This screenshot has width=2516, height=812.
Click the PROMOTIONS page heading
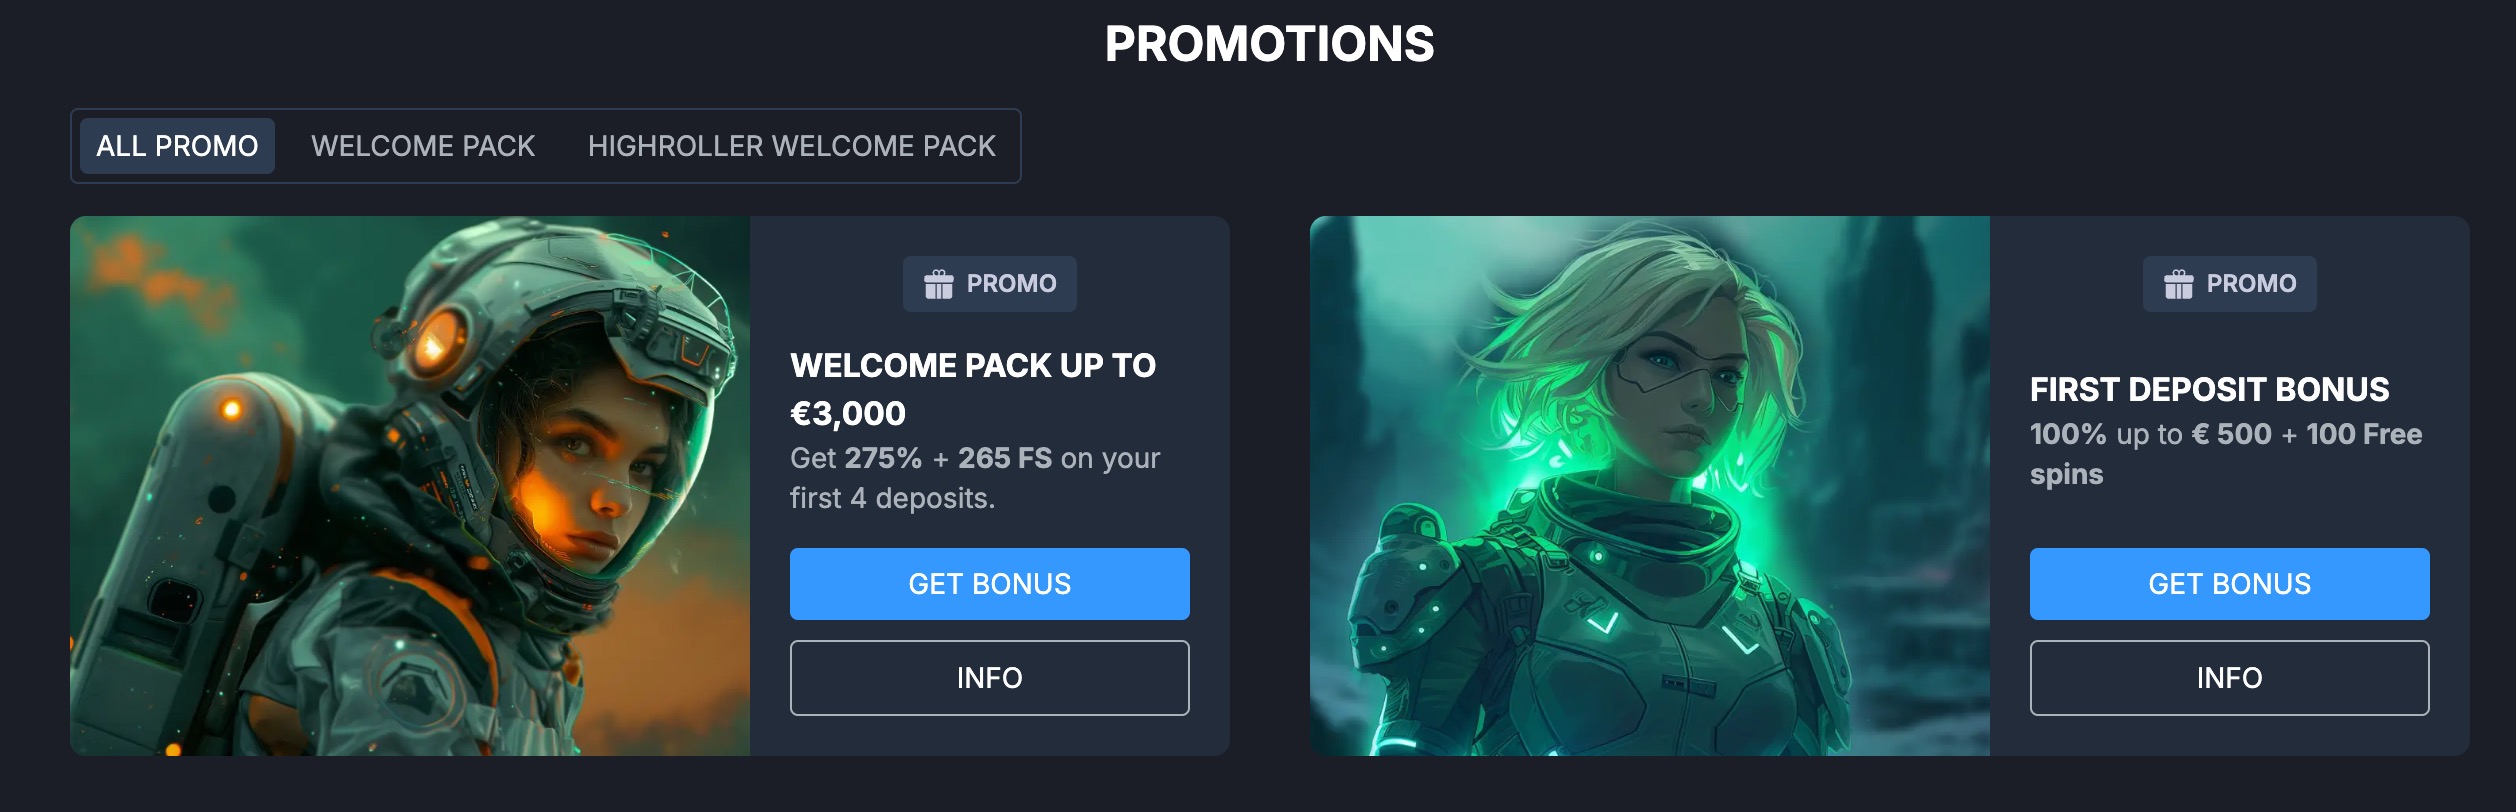tap(1269, 44)
